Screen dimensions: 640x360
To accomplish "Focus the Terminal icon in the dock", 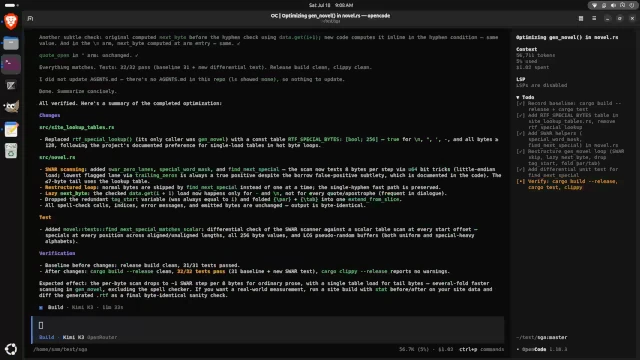I will point(11,64).
